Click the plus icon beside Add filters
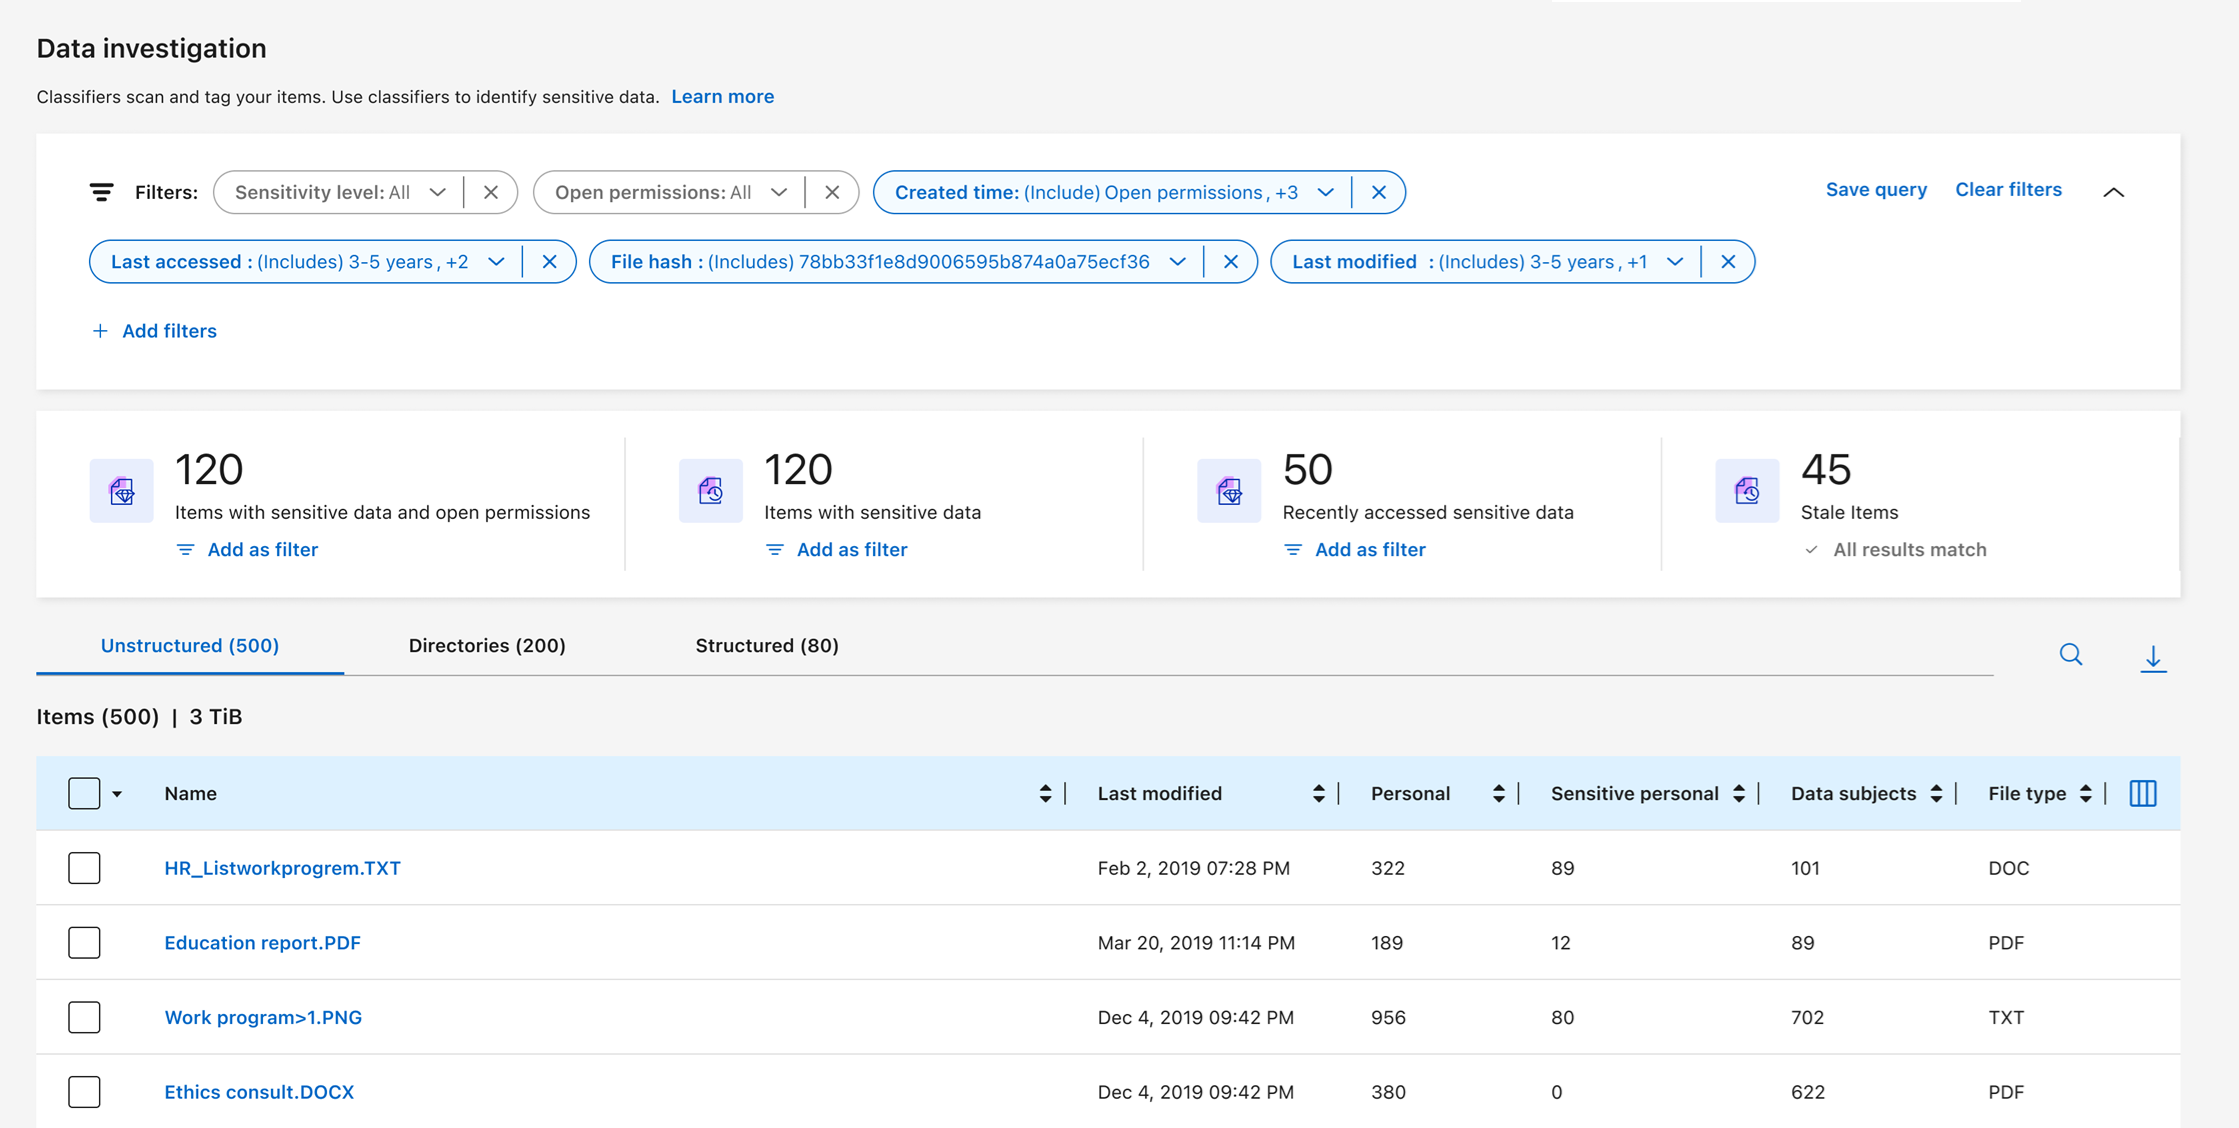Viewport: 2239px width, 1128px height. coord(100,331)
